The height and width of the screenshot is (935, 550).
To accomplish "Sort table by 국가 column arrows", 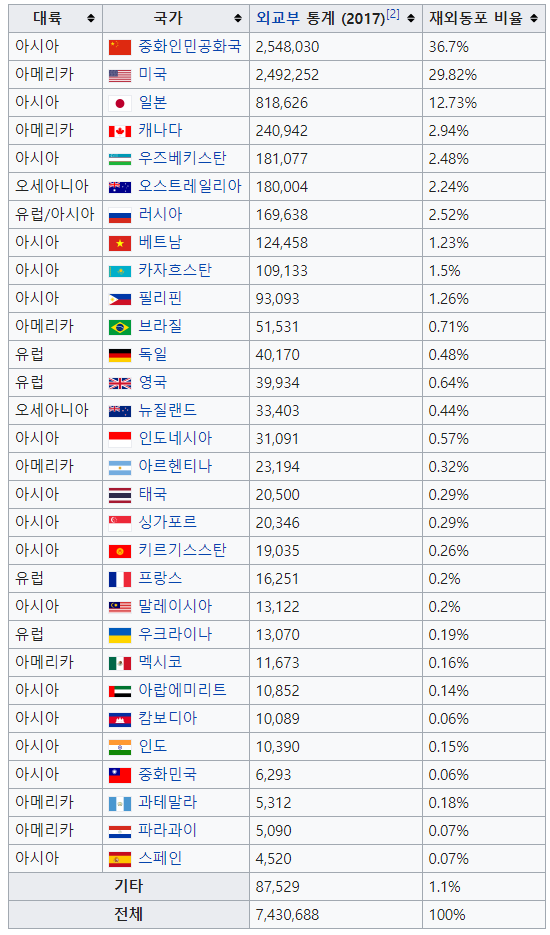I will (x=238, y=18).
